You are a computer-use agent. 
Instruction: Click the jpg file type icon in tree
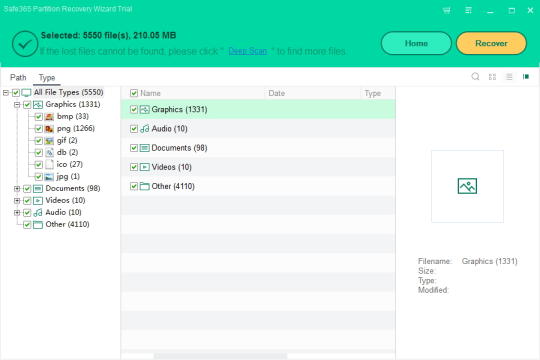coord(50,177)
